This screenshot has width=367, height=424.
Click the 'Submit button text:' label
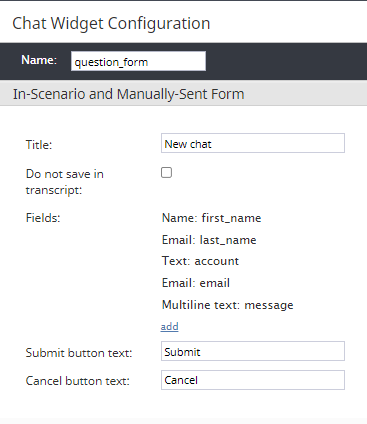coord(79,353)
